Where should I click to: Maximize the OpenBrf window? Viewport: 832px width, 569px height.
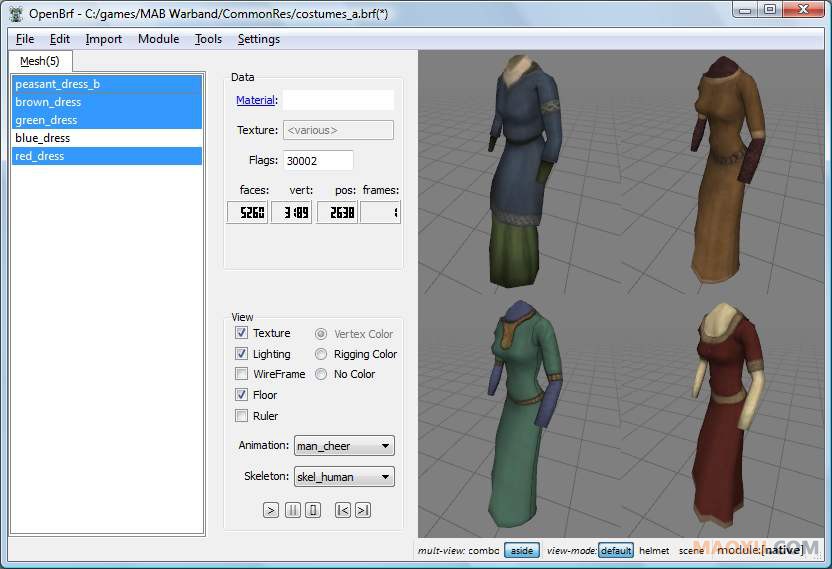770,10
